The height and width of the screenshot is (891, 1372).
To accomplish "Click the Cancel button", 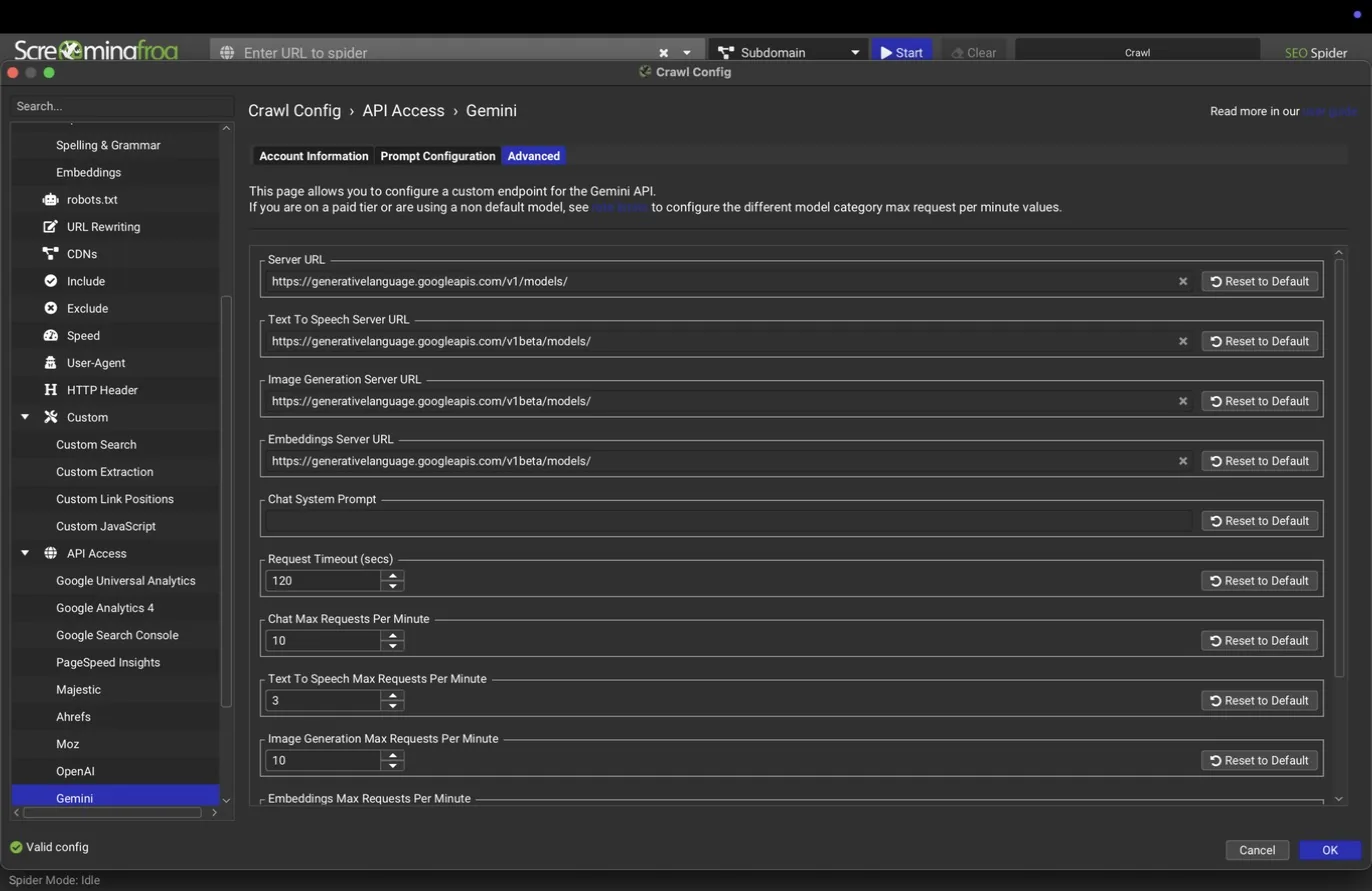I will pyautogui.click(x=1257, y=851).
